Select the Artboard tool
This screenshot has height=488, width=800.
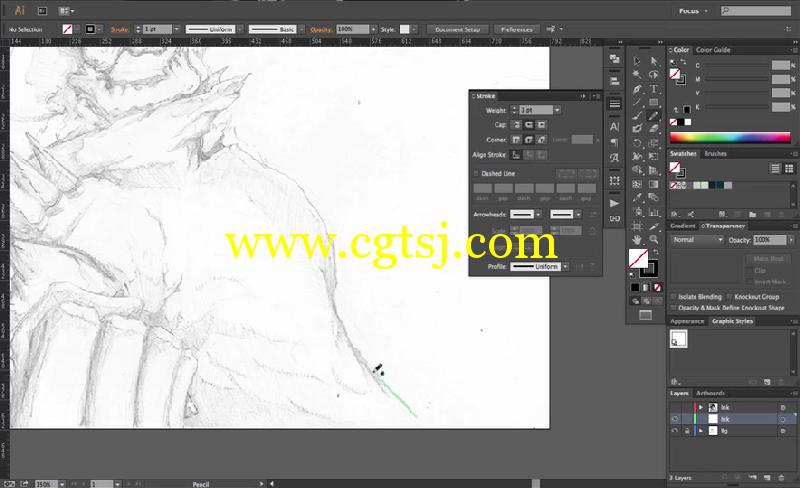(x=637, y=226)
